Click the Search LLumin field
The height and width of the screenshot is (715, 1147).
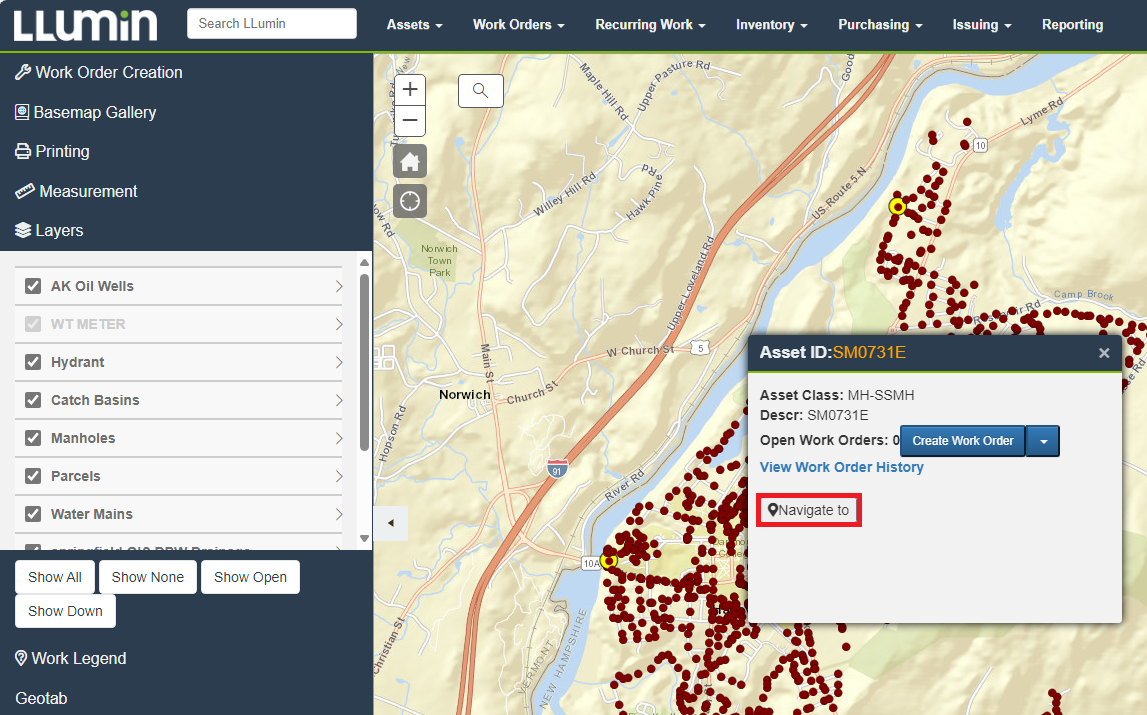271,23
